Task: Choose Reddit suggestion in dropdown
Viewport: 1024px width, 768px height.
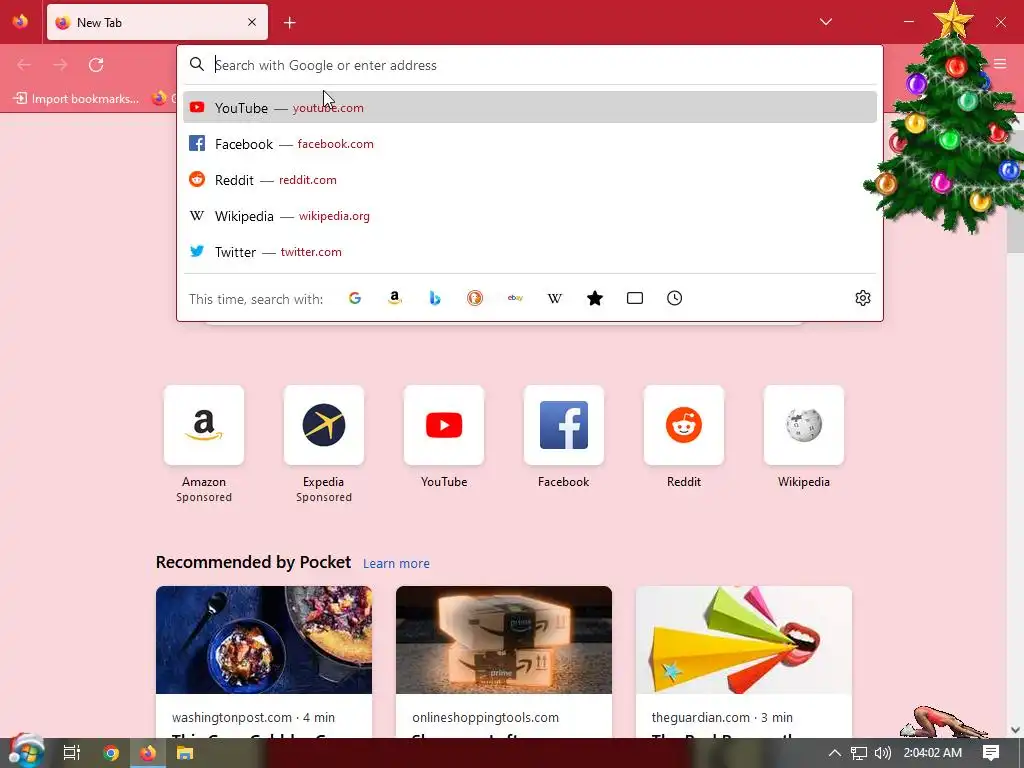Action: [530, 180]
